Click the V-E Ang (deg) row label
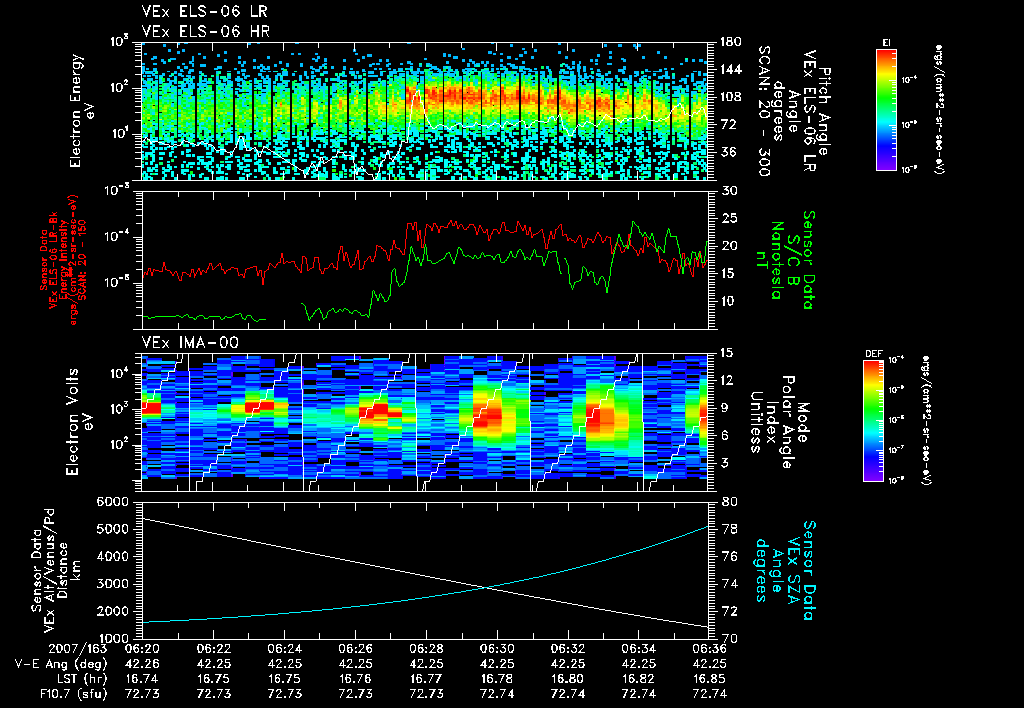 (x=61, y=664)
